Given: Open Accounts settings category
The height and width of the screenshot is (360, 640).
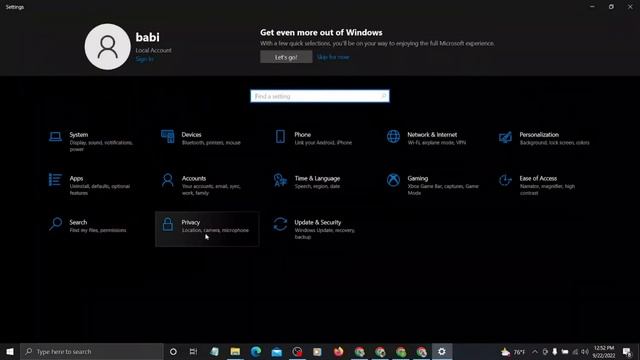Looking at the screenshot, I should (x=206, y=185).
